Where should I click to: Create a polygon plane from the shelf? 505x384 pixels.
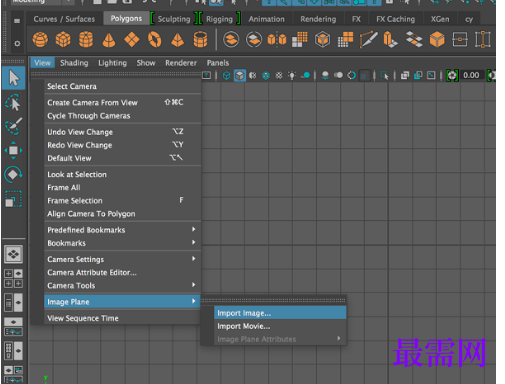132,40
